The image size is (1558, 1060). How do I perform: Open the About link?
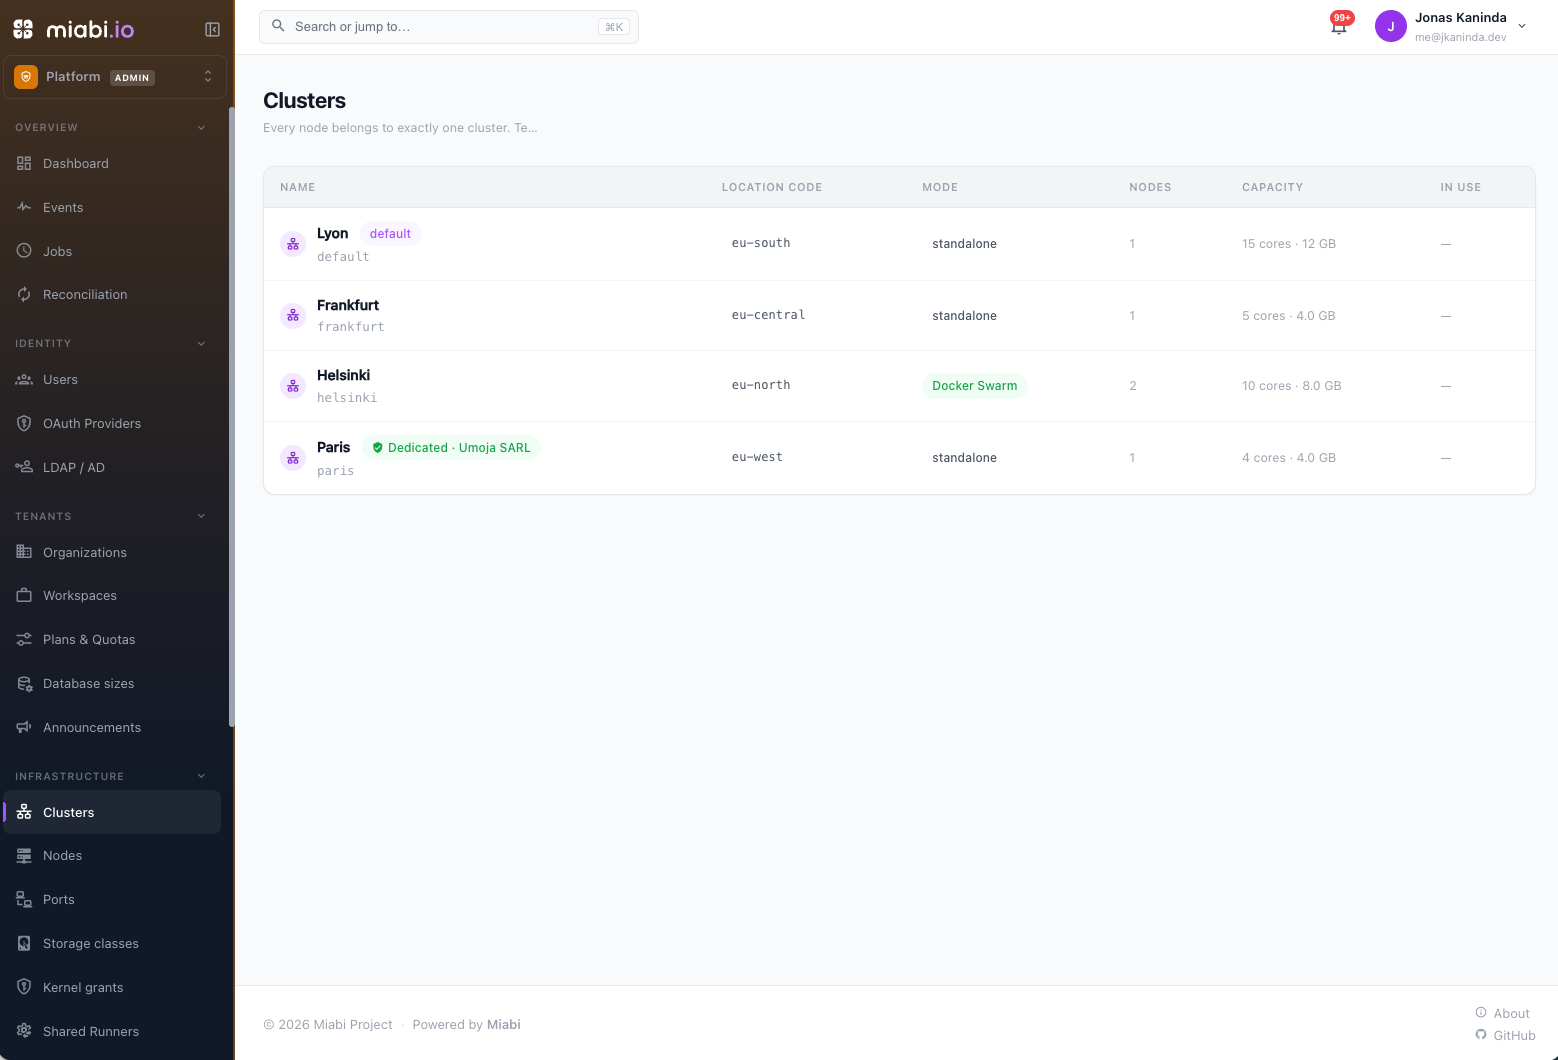(1502, 1013)
